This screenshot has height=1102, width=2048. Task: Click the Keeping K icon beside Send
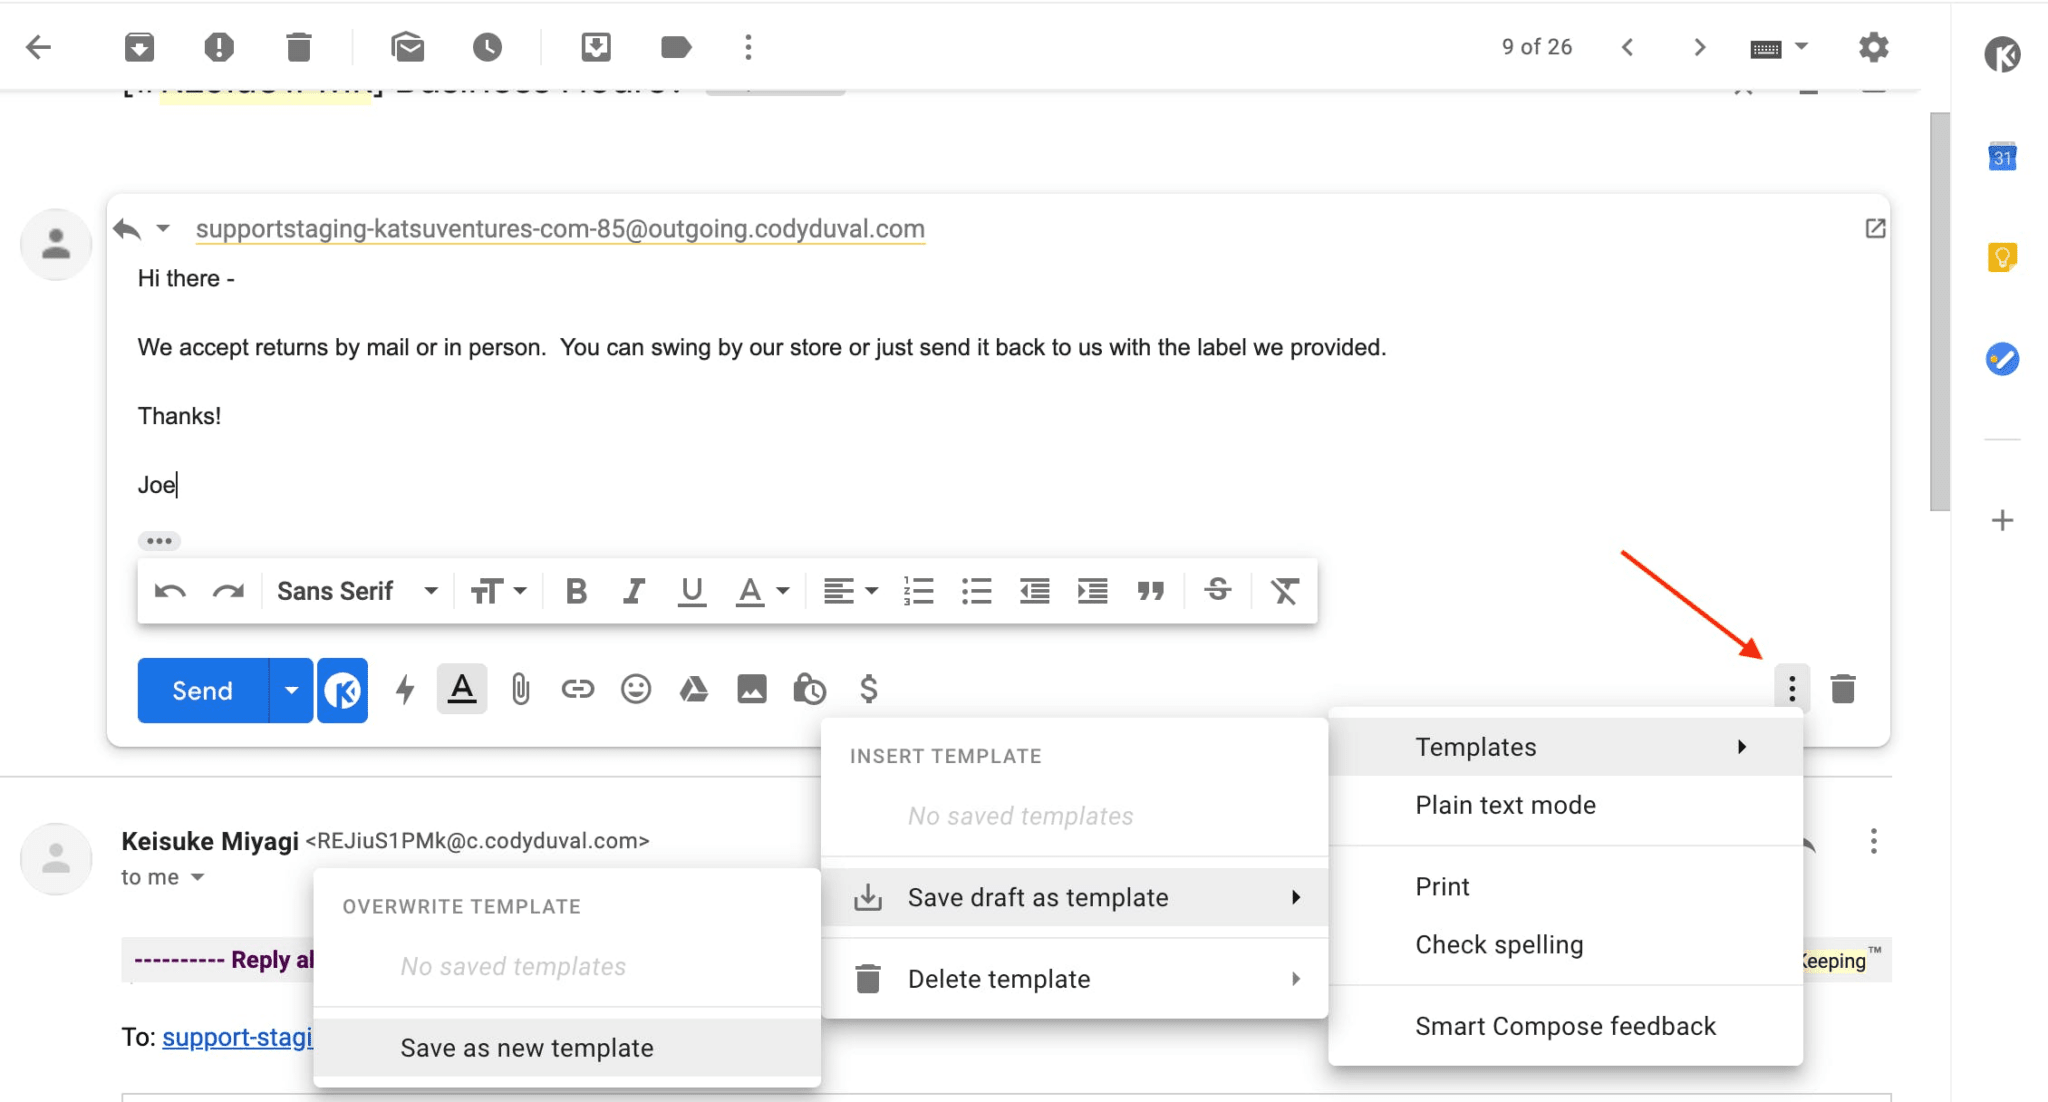click(342, 690)
